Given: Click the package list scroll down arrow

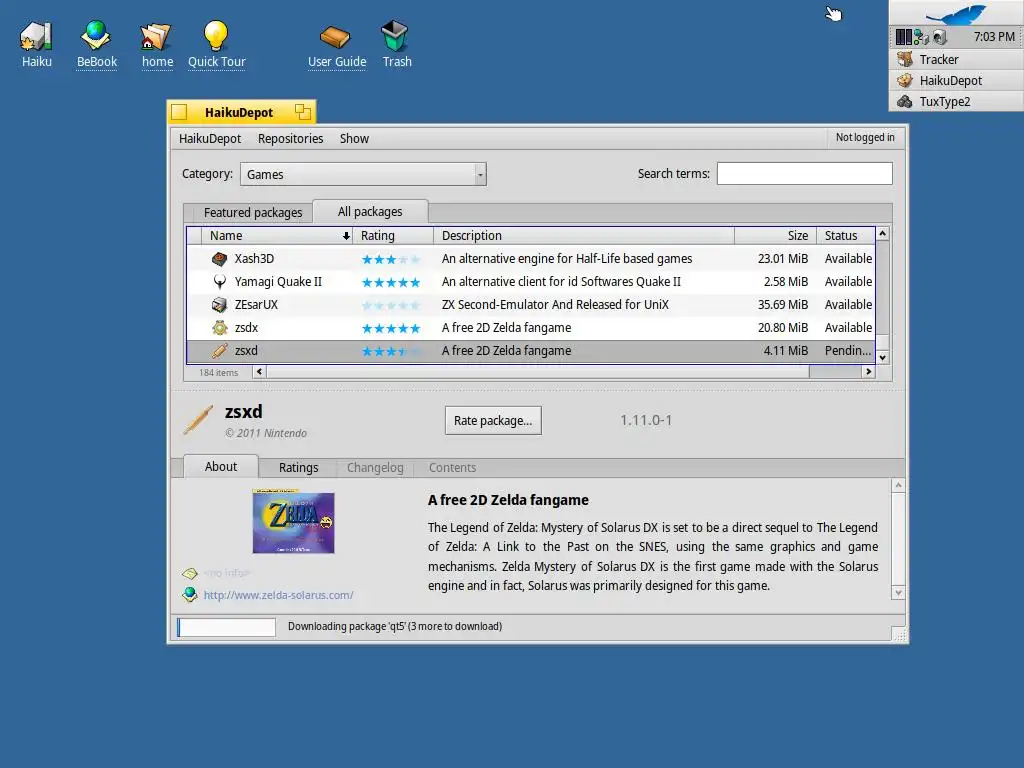Looking at the screenshot, I should point(882,357).
